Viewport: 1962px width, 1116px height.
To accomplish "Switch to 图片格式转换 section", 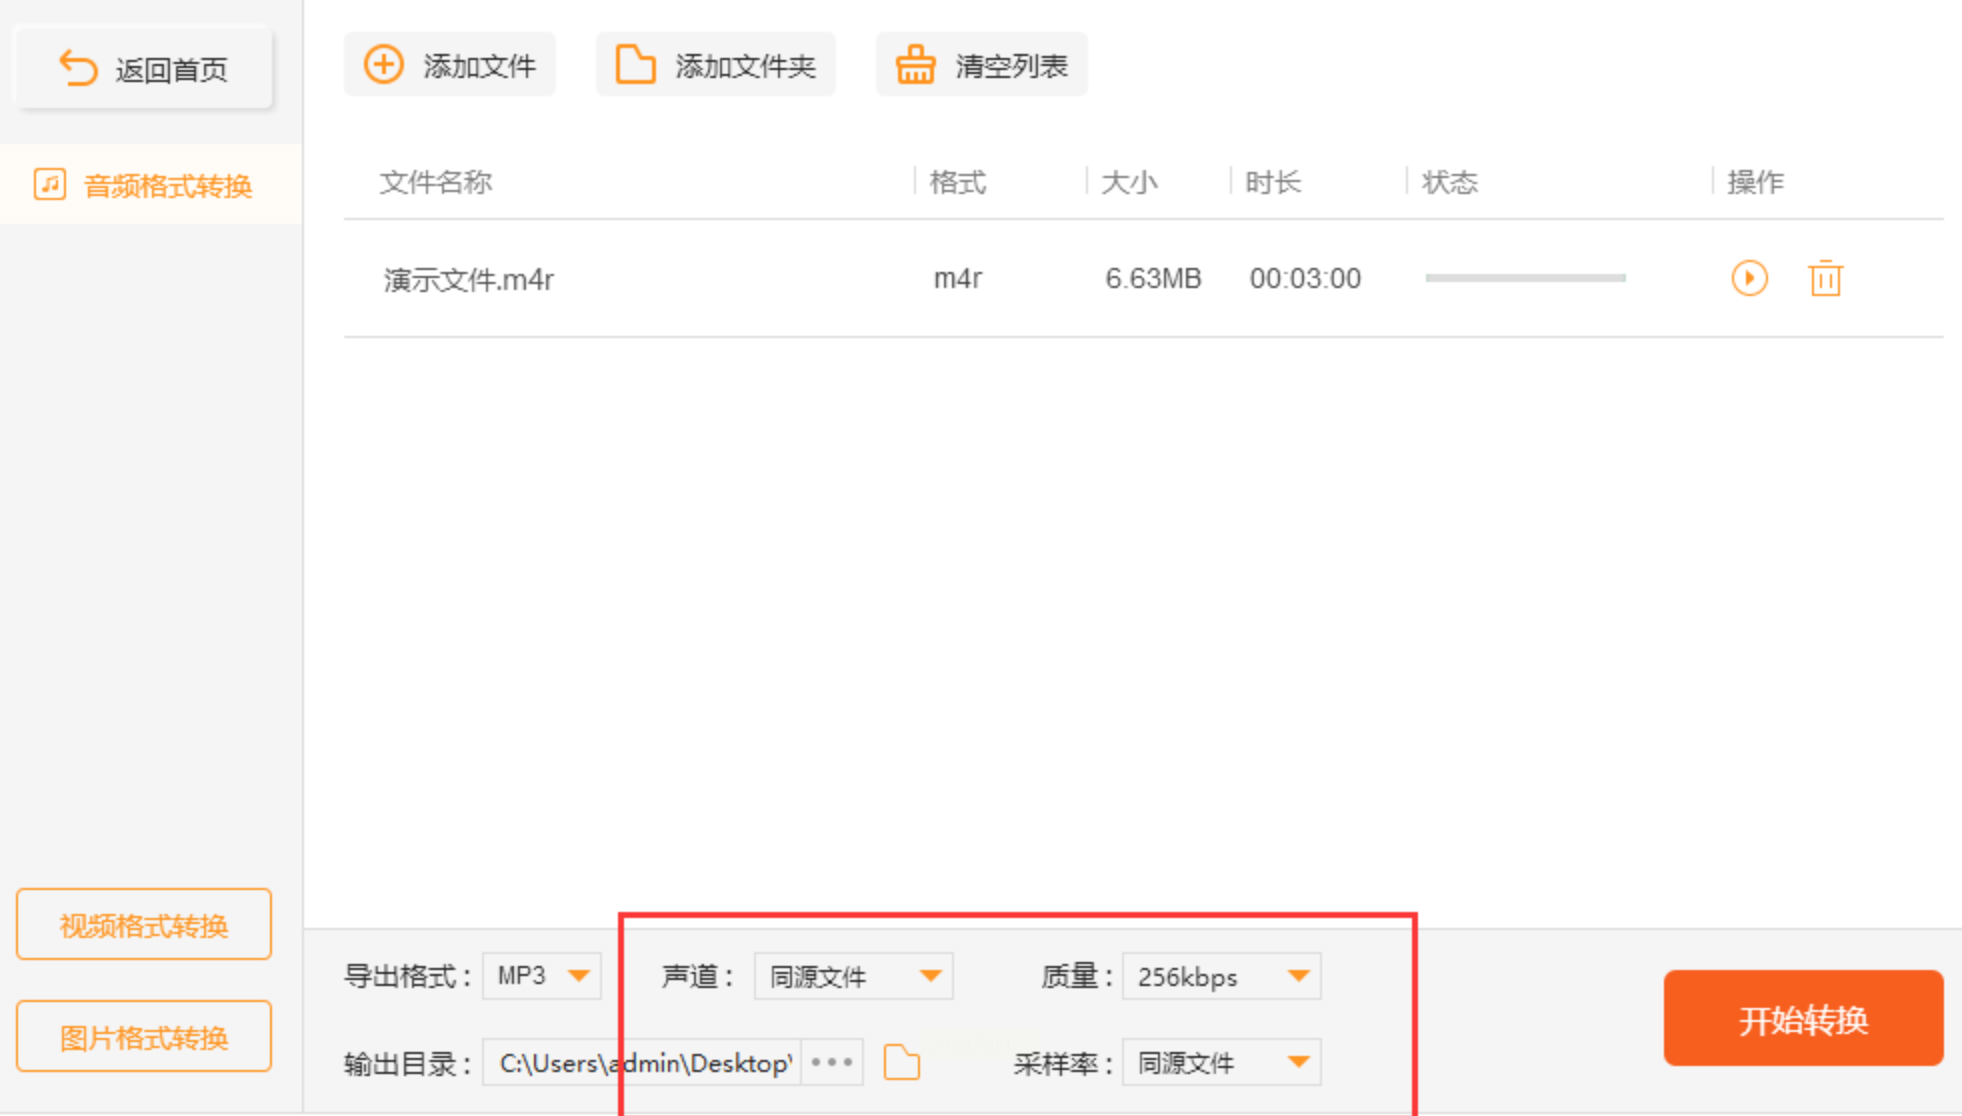I will (144, 1037).
